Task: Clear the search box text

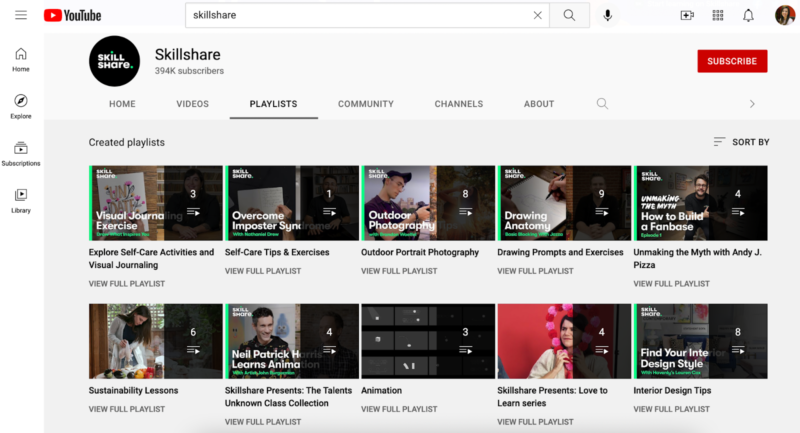Action: coord(537,15)
